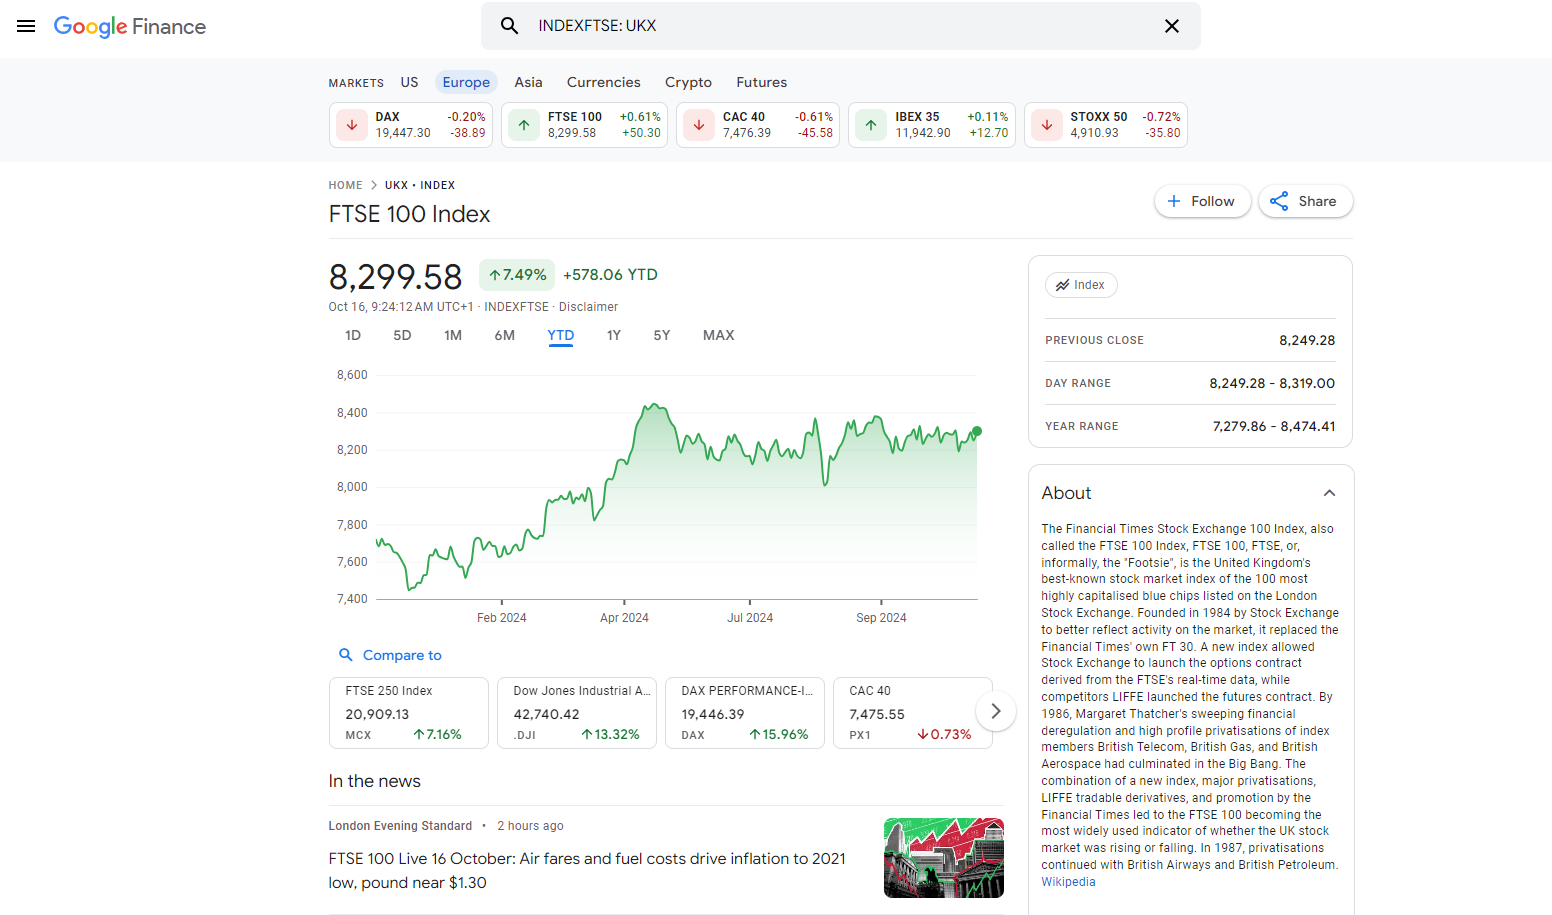The height and width of the screenshot is (915, 1552).
Task: Click the plus icon on Follow
Action: (x=1174, y=201)
